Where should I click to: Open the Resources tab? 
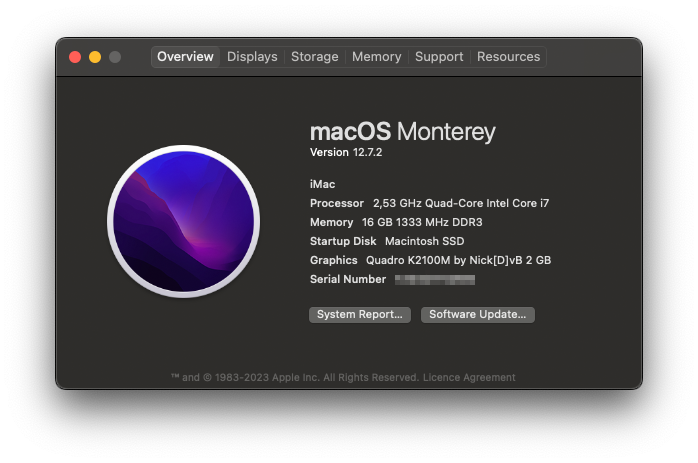(x=508, y=57)
